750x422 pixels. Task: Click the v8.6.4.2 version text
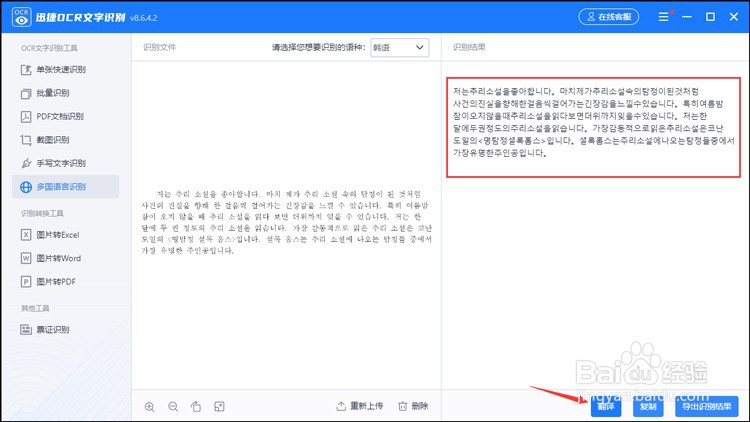point(143,18)
